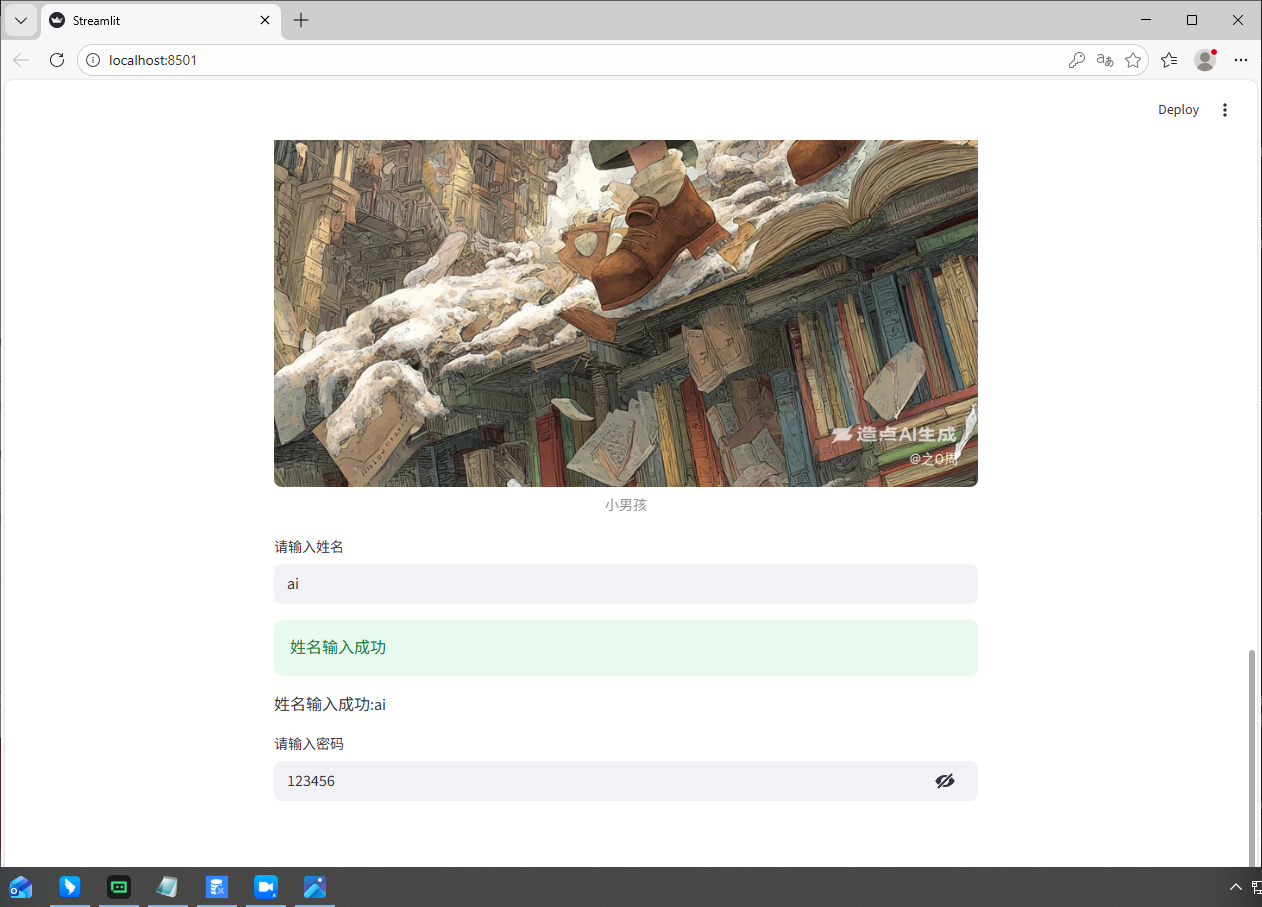Reload the page with refresh icon
Image resolution: width=1262 pixels, height=907 pixels.
click(x=57, y=60)
